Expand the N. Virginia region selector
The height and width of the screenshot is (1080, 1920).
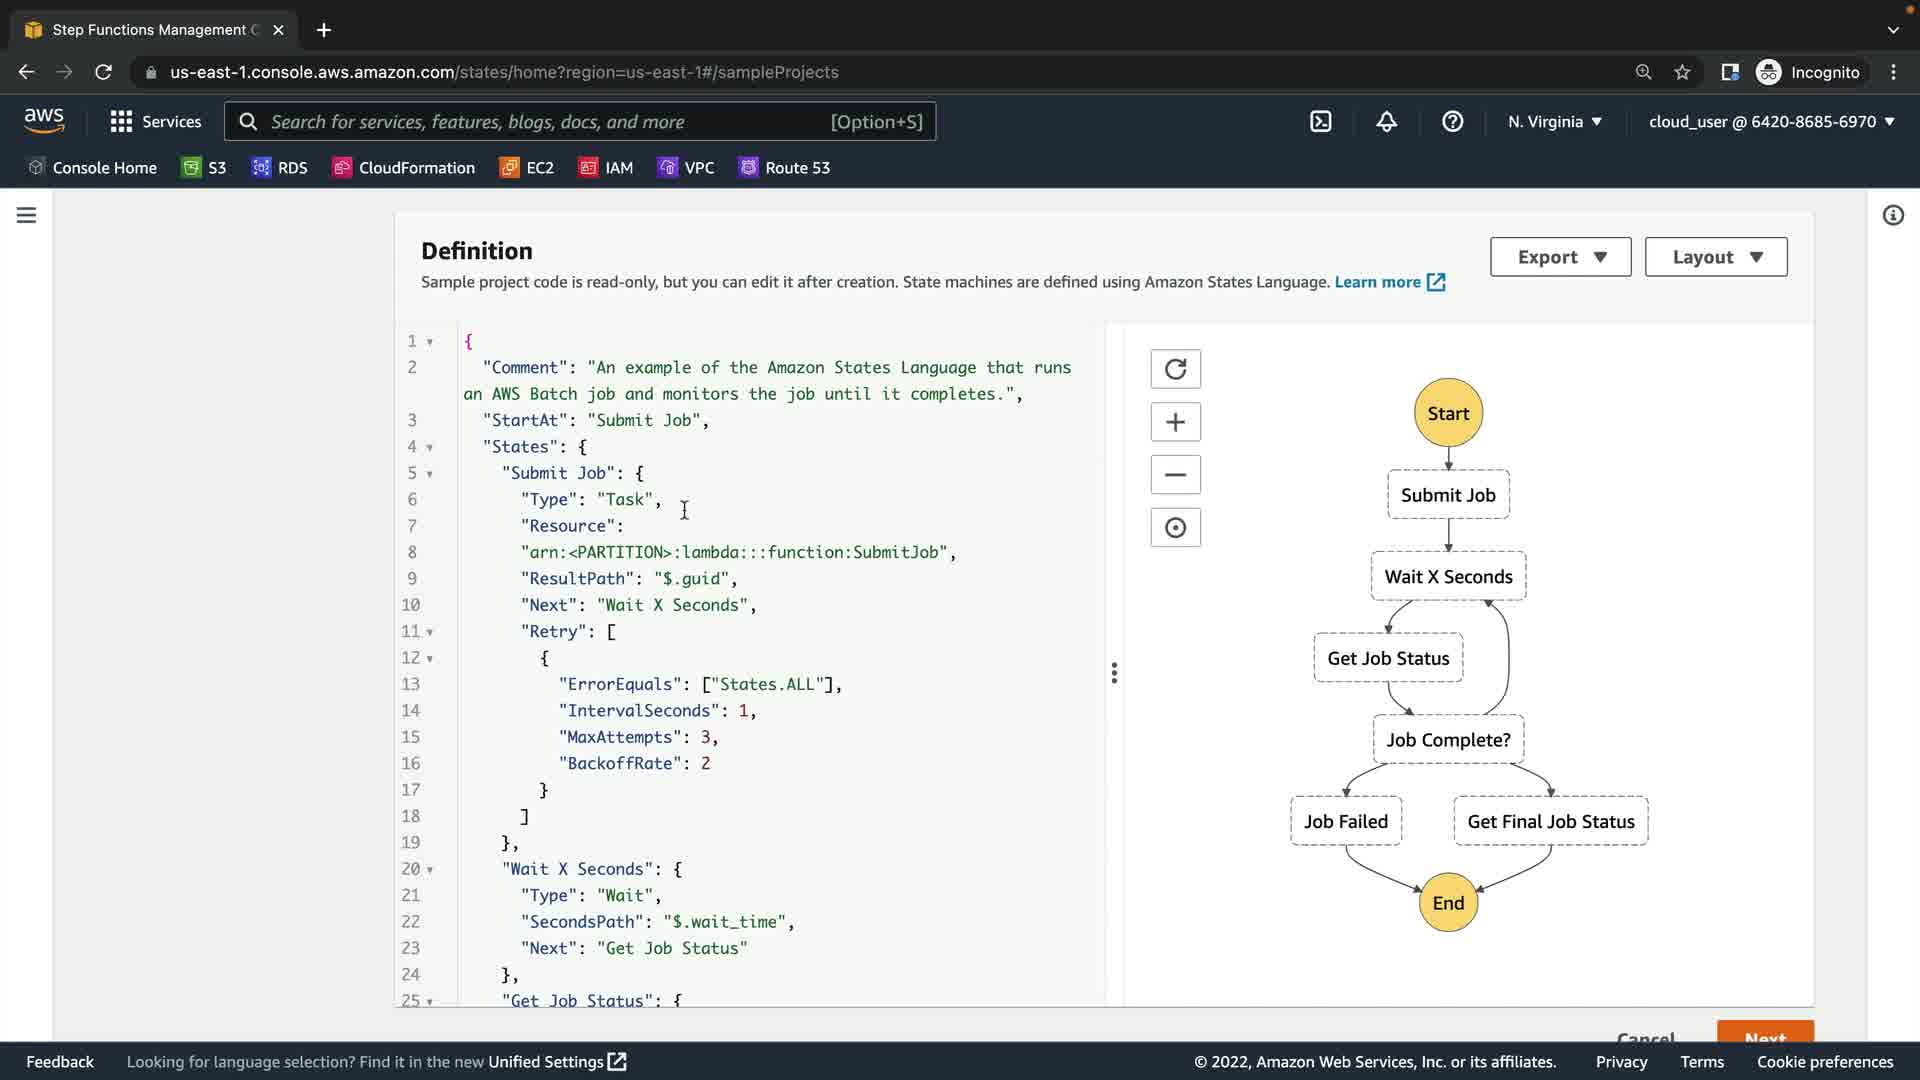(1554, 122)
